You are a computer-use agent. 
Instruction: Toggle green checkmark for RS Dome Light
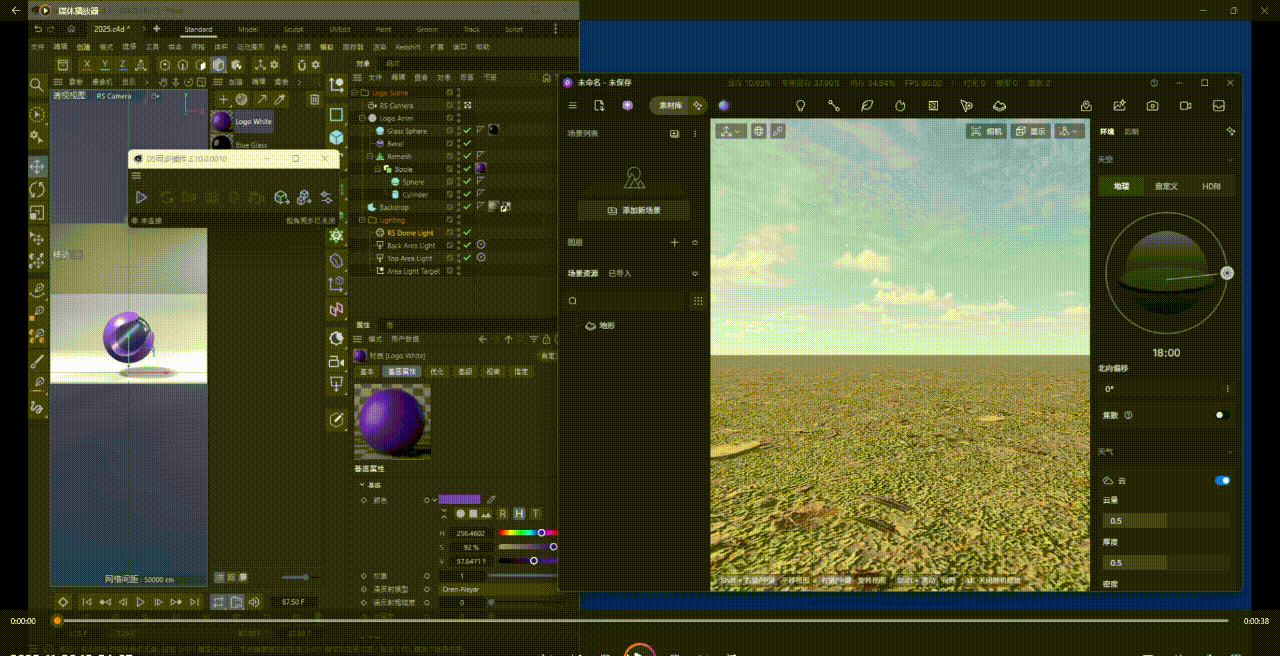pyautogui.click(x=467, y=233)
